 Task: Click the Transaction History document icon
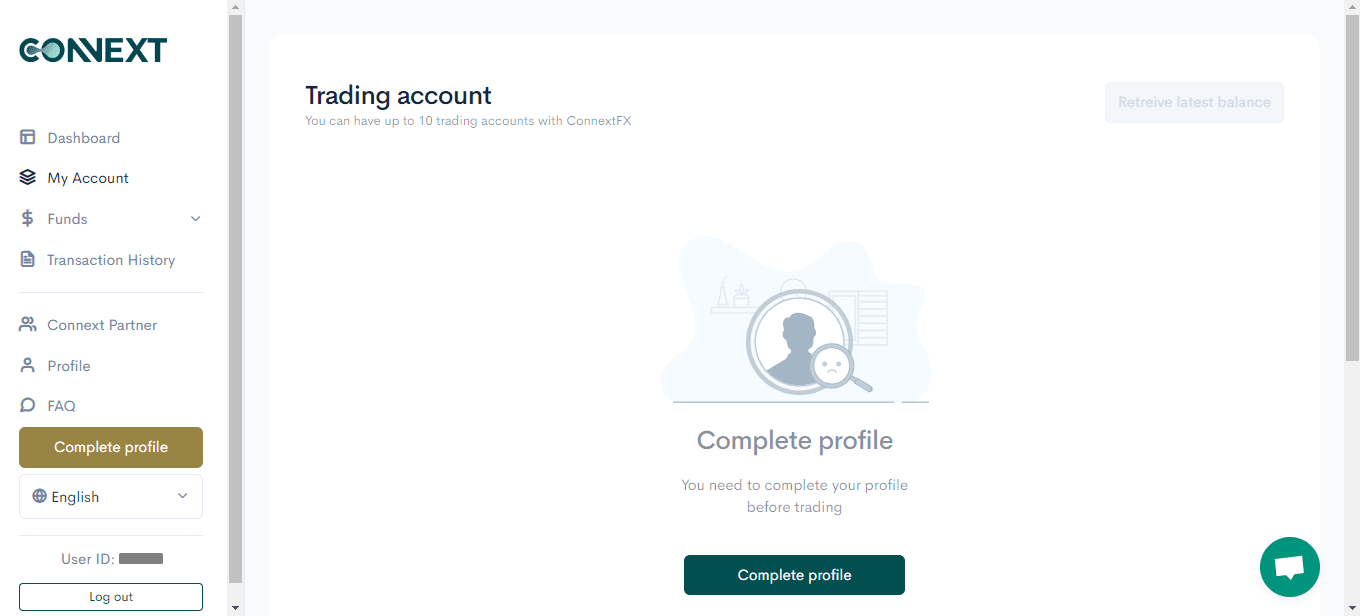[28, 260]
